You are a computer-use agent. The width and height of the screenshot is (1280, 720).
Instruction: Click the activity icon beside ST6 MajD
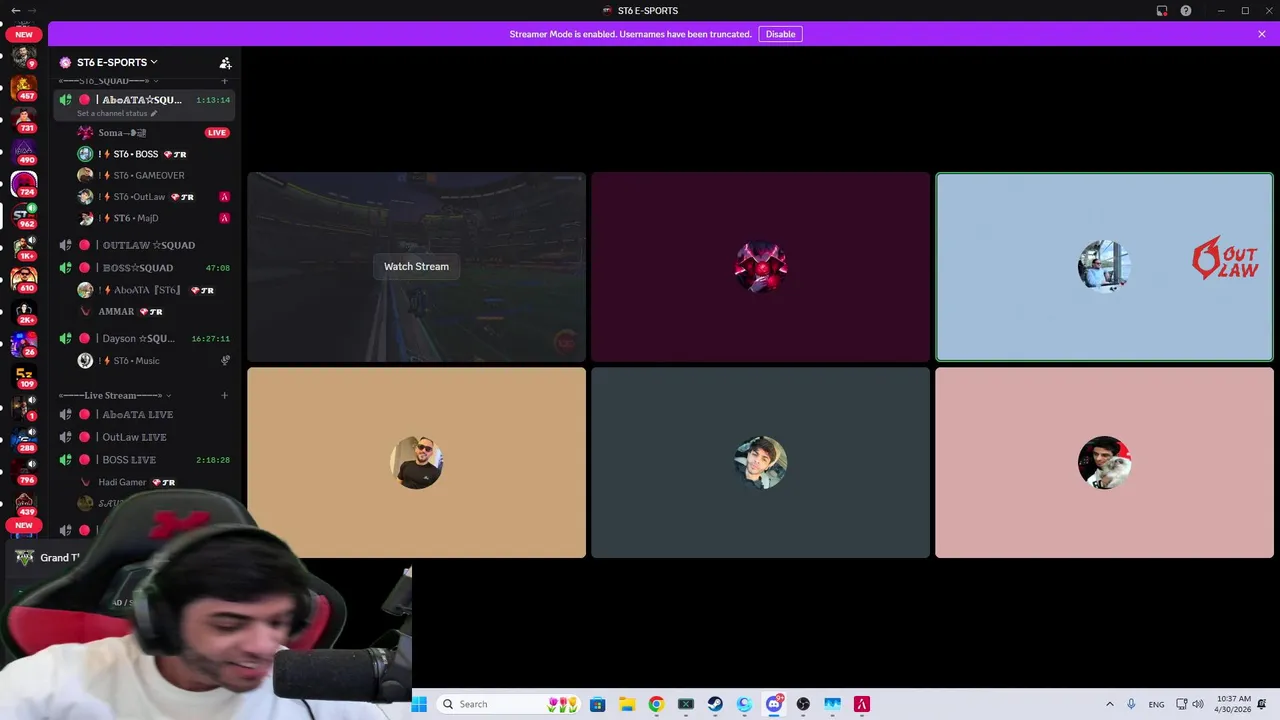click(224, 218)
